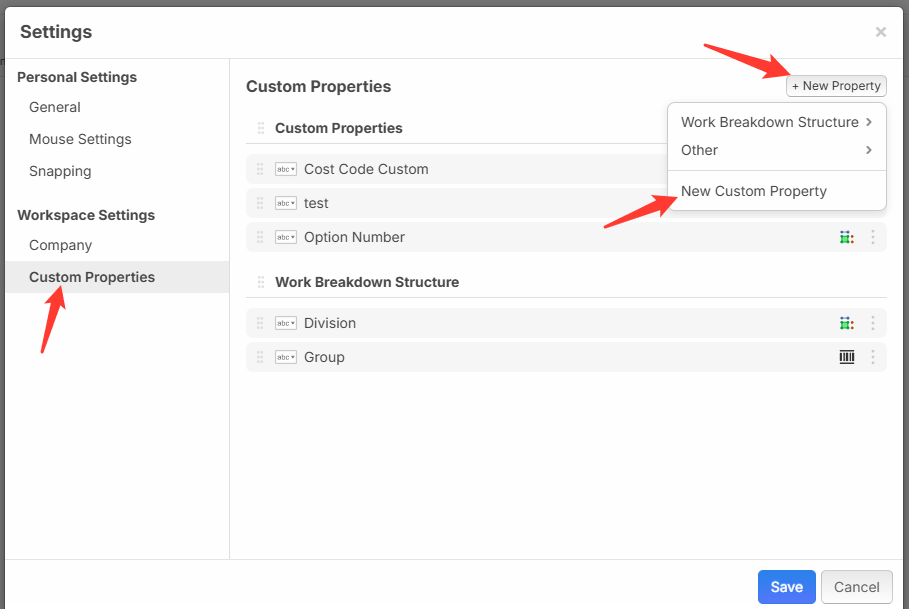Open the abc type dropdown for Division

(x=286, y=323)
